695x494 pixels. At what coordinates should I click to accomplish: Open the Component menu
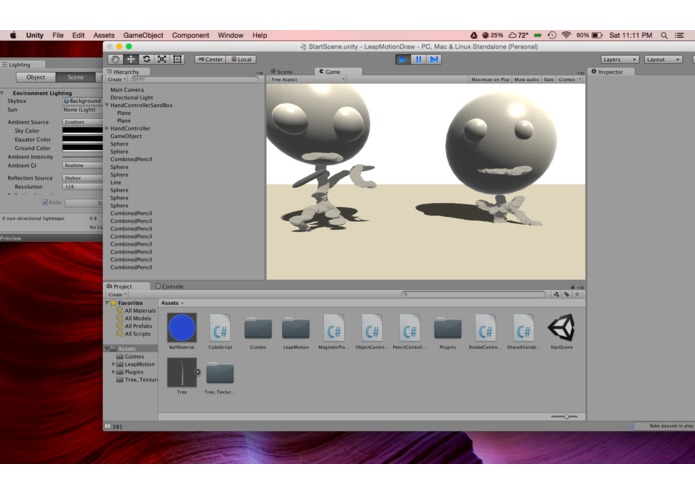(191, 35)
